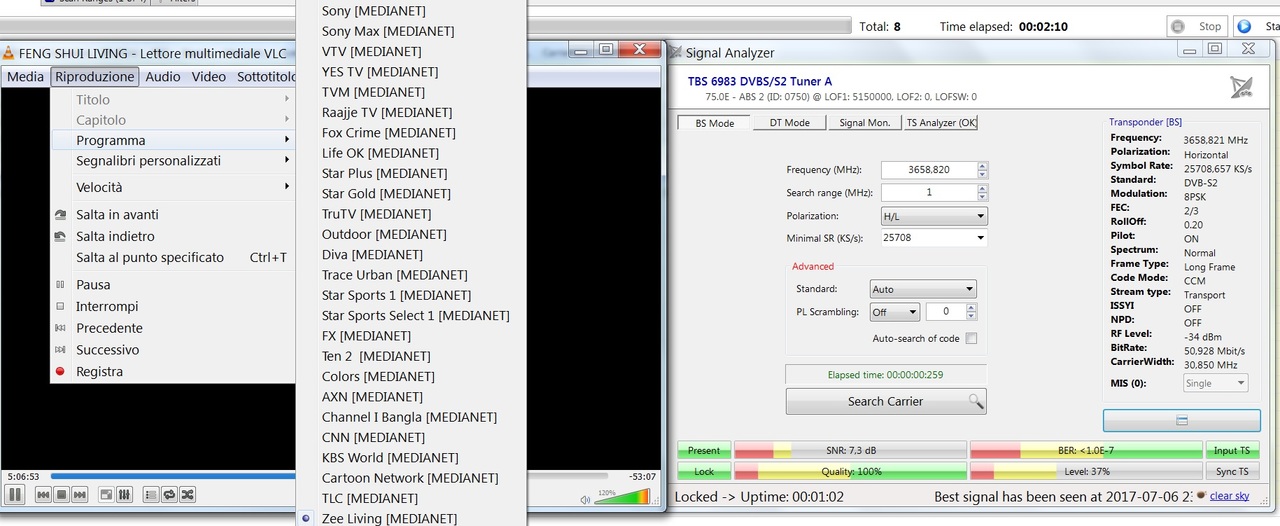
Task: Select Star Sports 1 [MEDIANET] program
Action: click(x=411, y=296)
